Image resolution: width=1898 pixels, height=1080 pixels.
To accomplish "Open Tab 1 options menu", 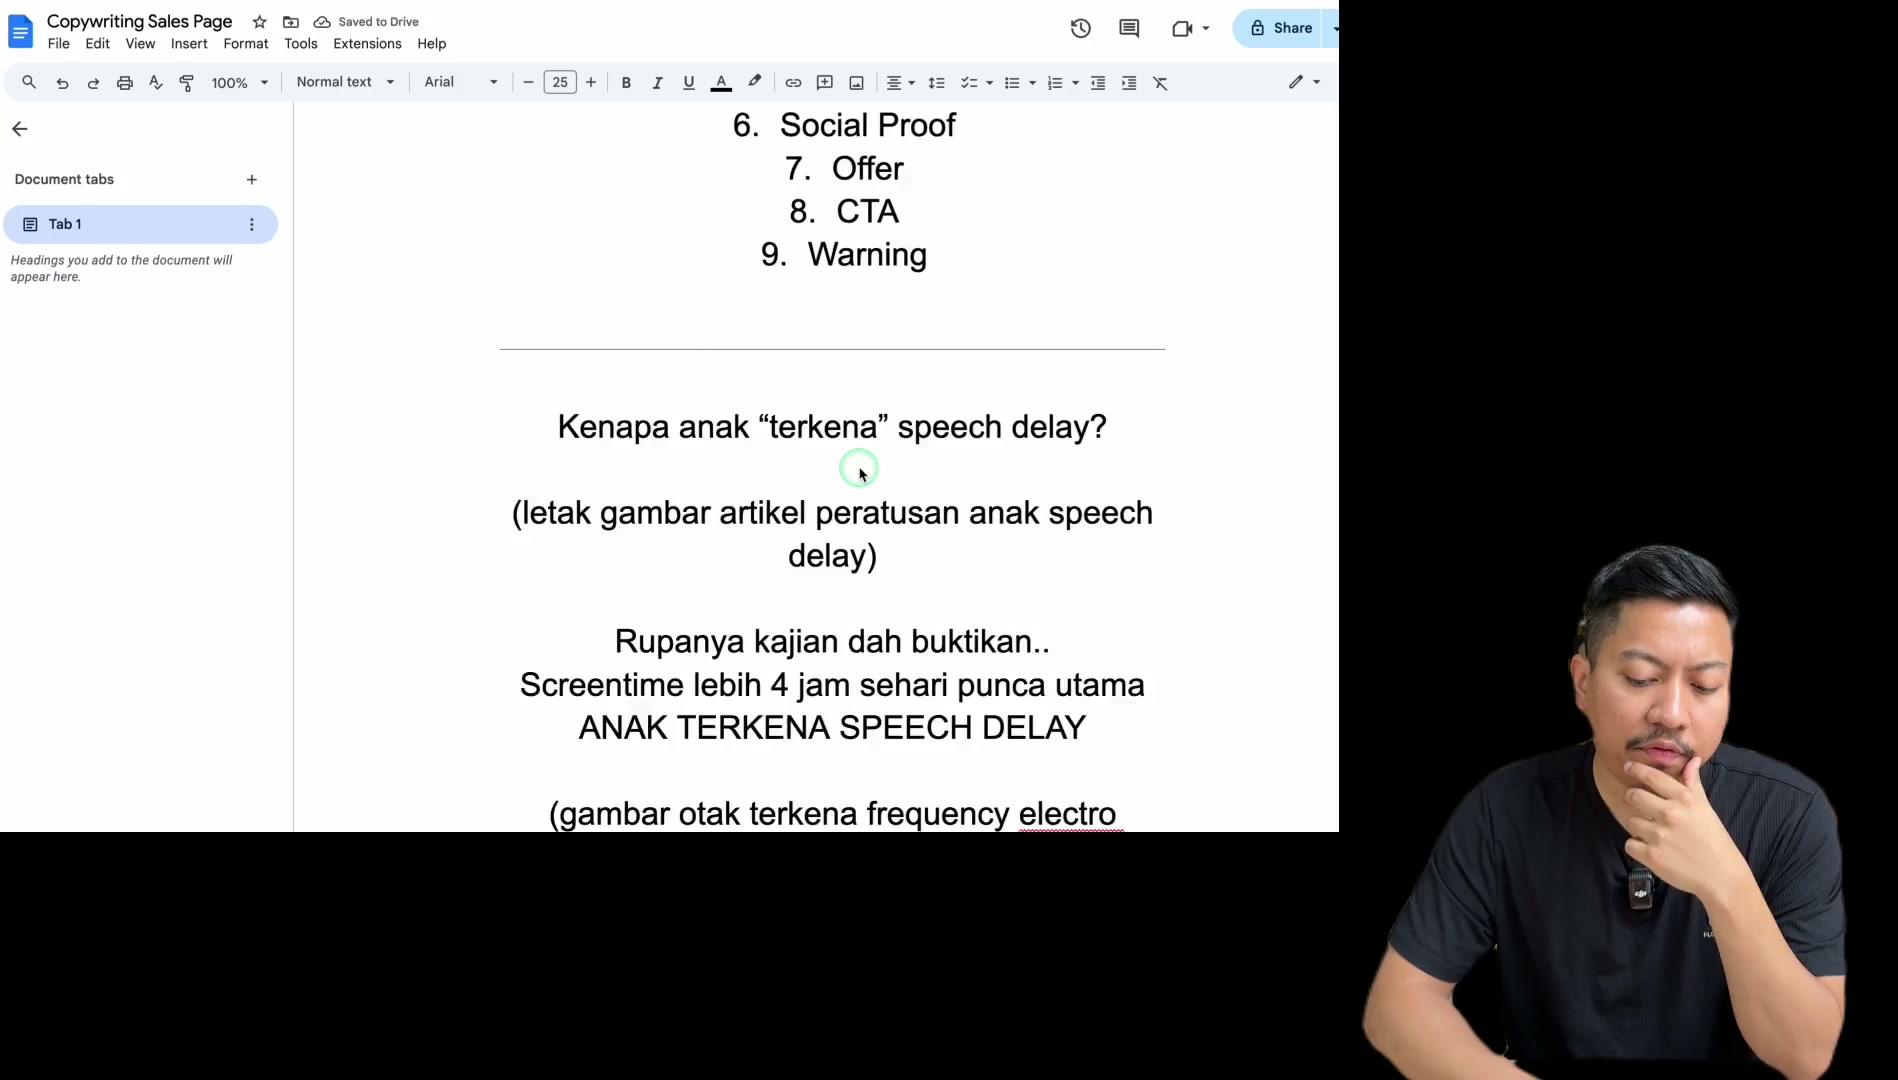I will [x=252, y=225].
